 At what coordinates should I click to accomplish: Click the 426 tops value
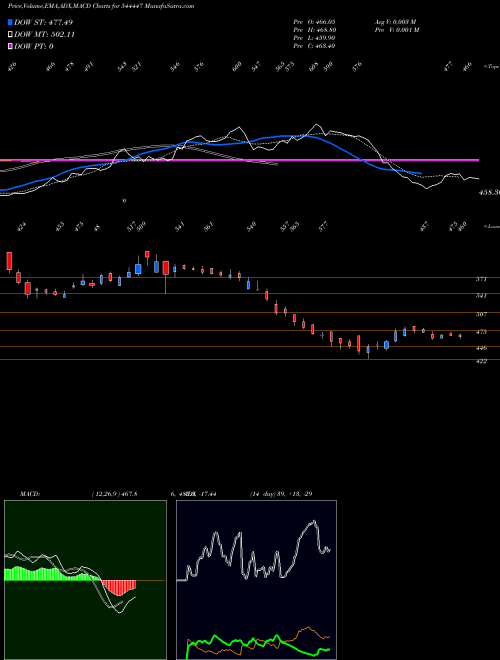click(12, 67)
